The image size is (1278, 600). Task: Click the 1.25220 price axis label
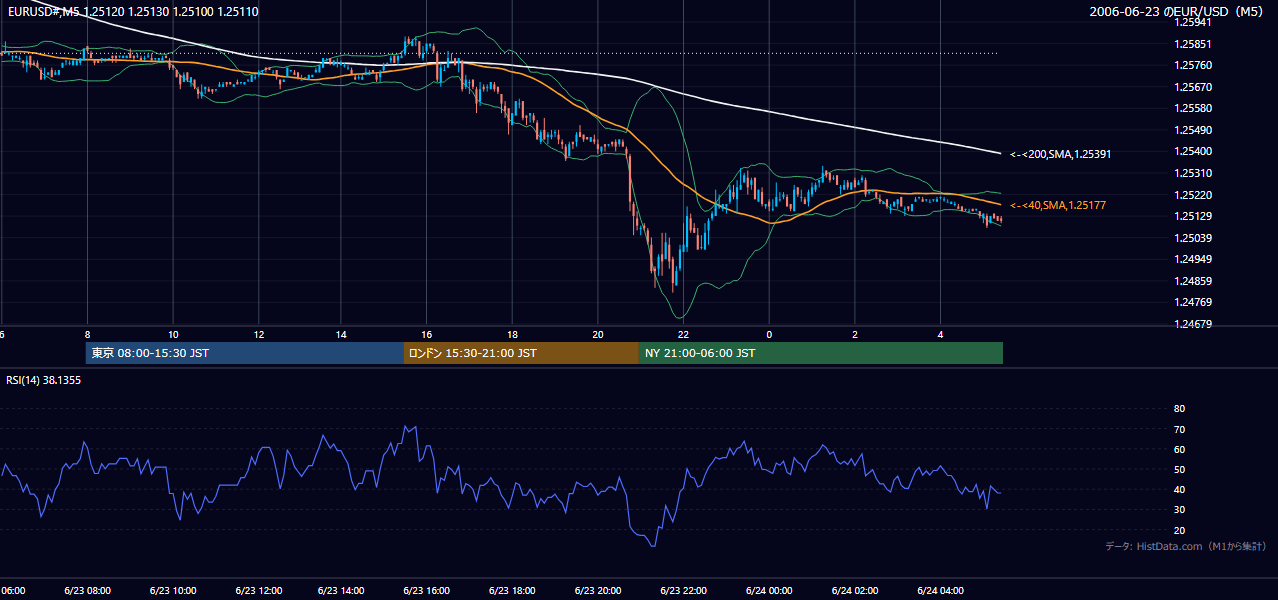pos(1193,195)
